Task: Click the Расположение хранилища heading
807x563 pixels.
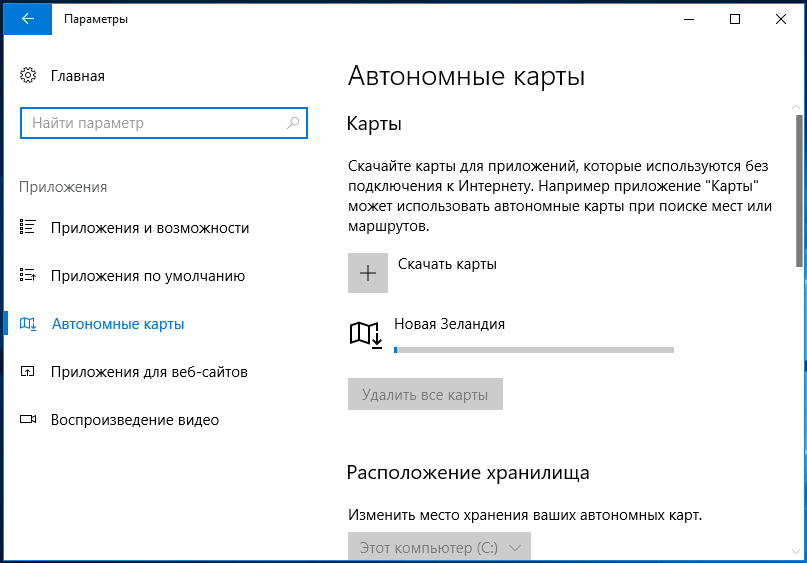Action: 468,472
